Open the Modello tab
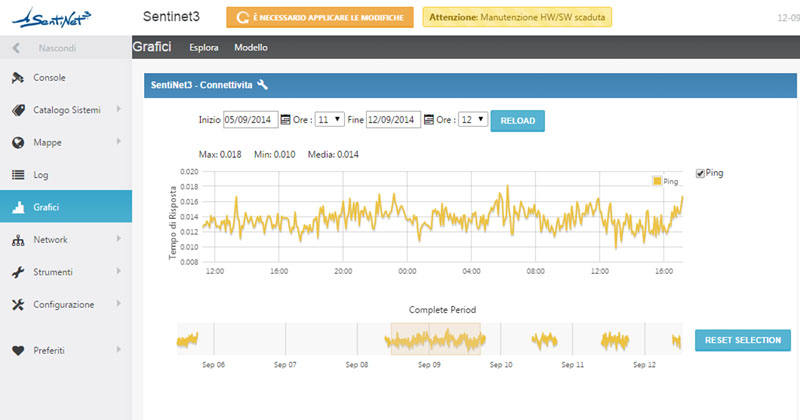 point(251,47)
